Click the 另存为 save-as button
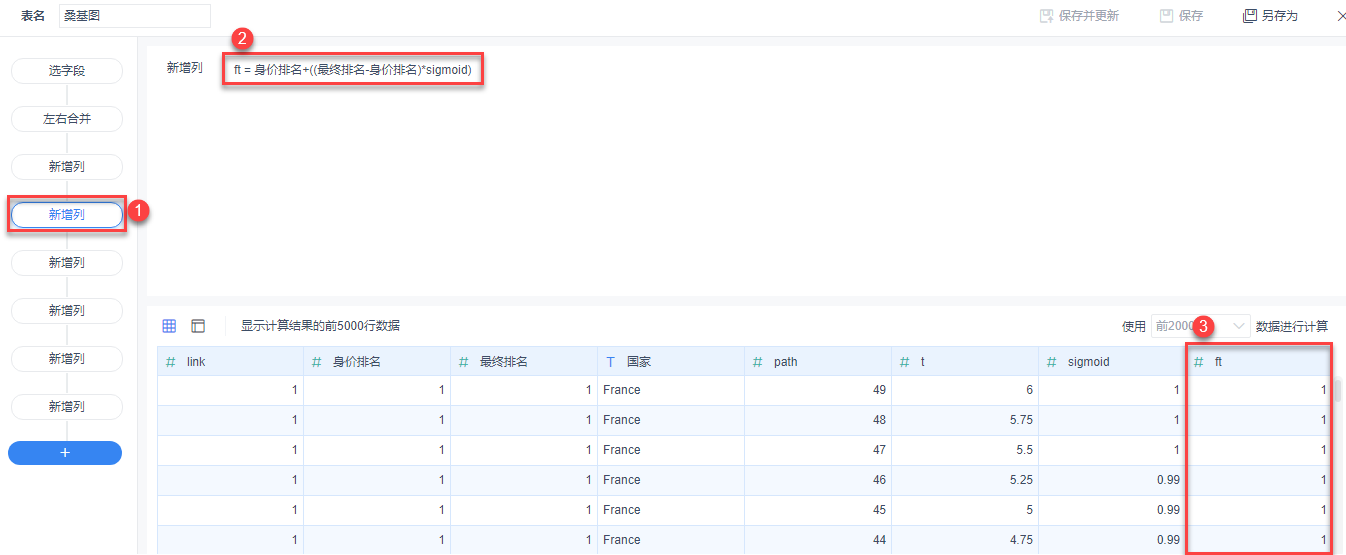 (x=1270, y=16)
